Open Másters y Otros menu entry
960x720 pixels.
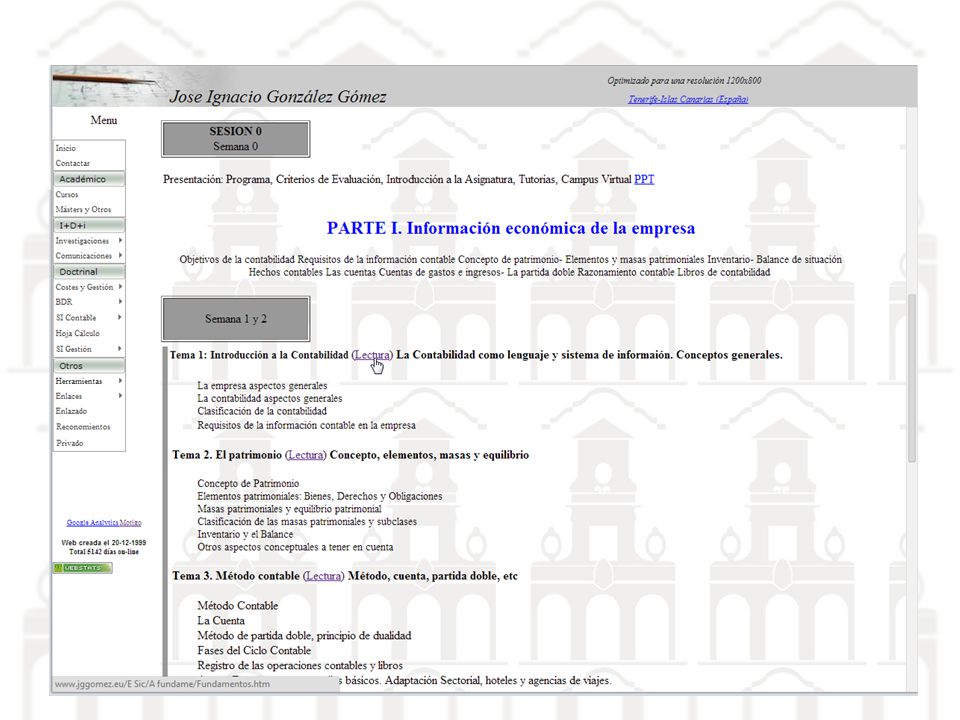click(x=83, y=209)
